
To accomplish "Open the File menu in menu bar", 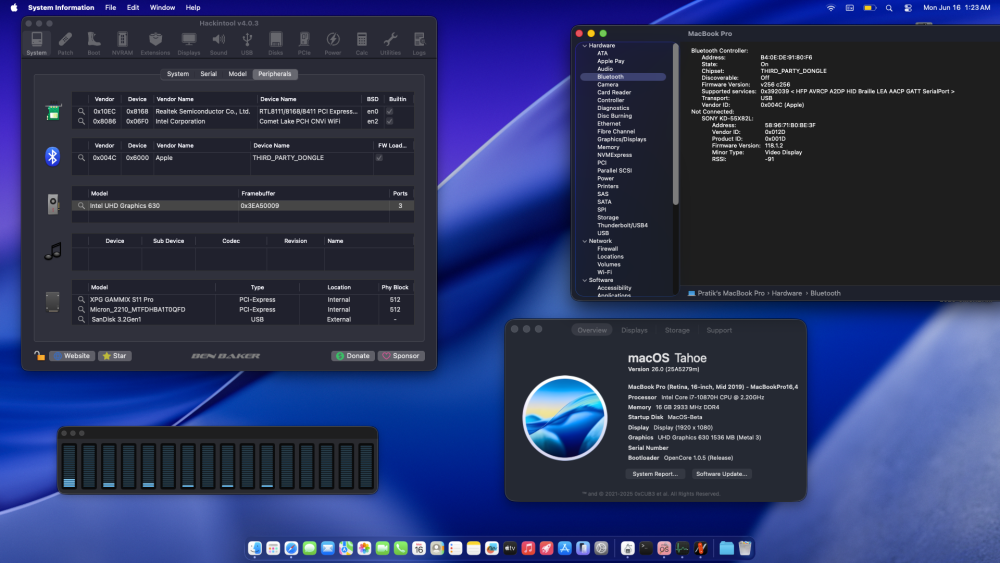I will coord(110,8).
